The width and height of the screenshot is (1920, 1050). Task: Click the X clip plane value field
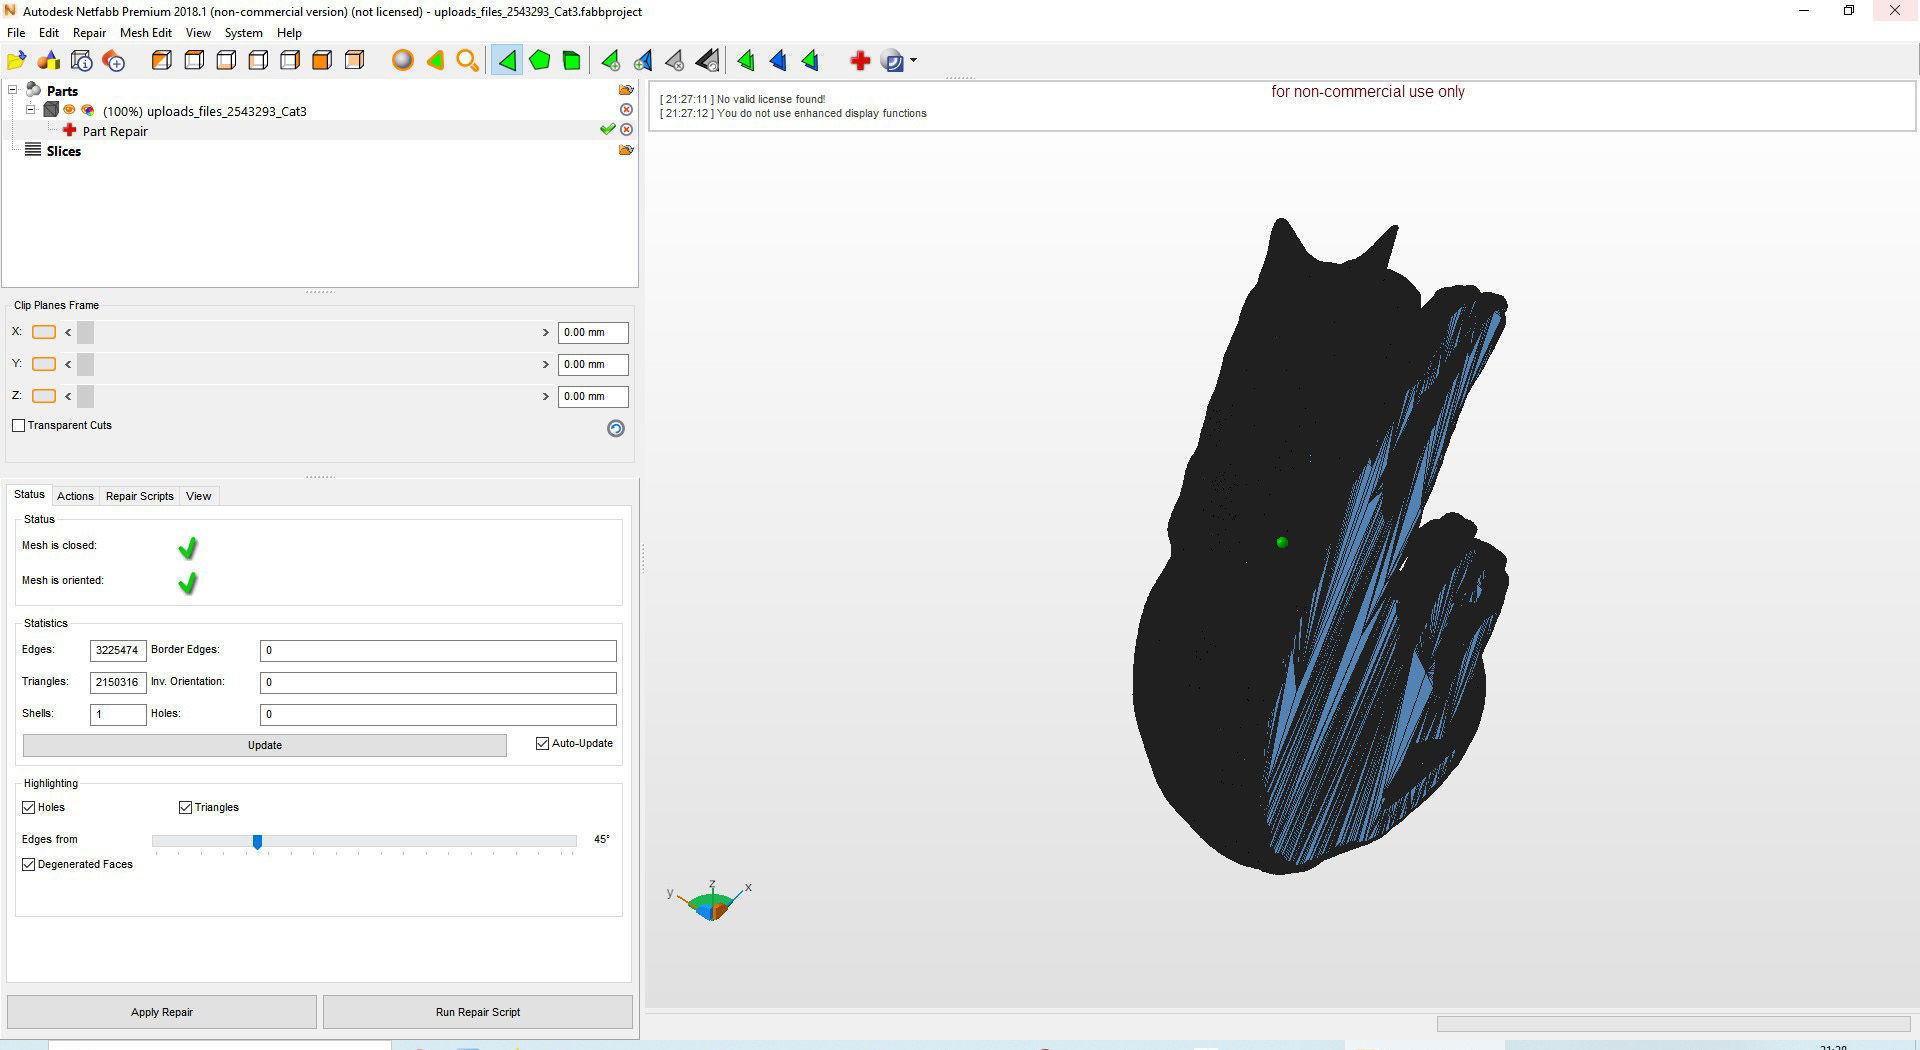tap(593, 332)
